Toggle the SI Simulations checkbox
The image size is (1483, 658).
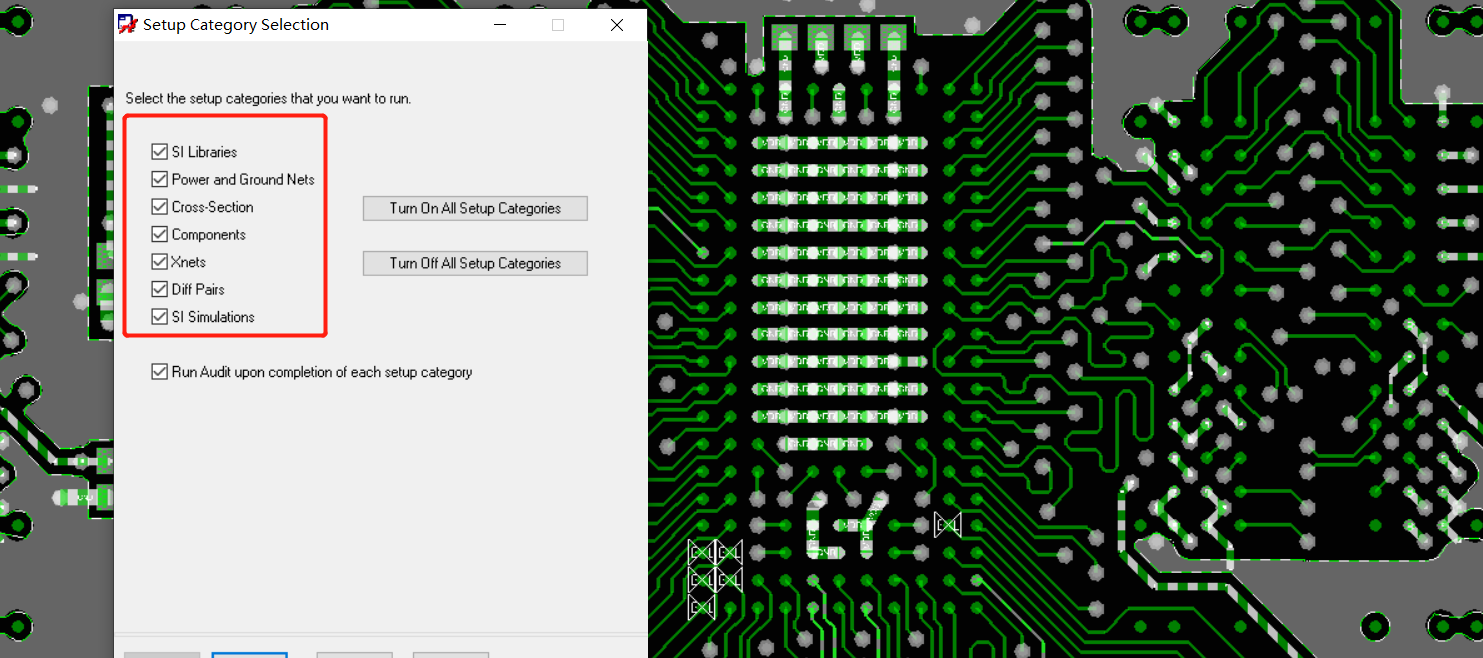coord(159,317)
